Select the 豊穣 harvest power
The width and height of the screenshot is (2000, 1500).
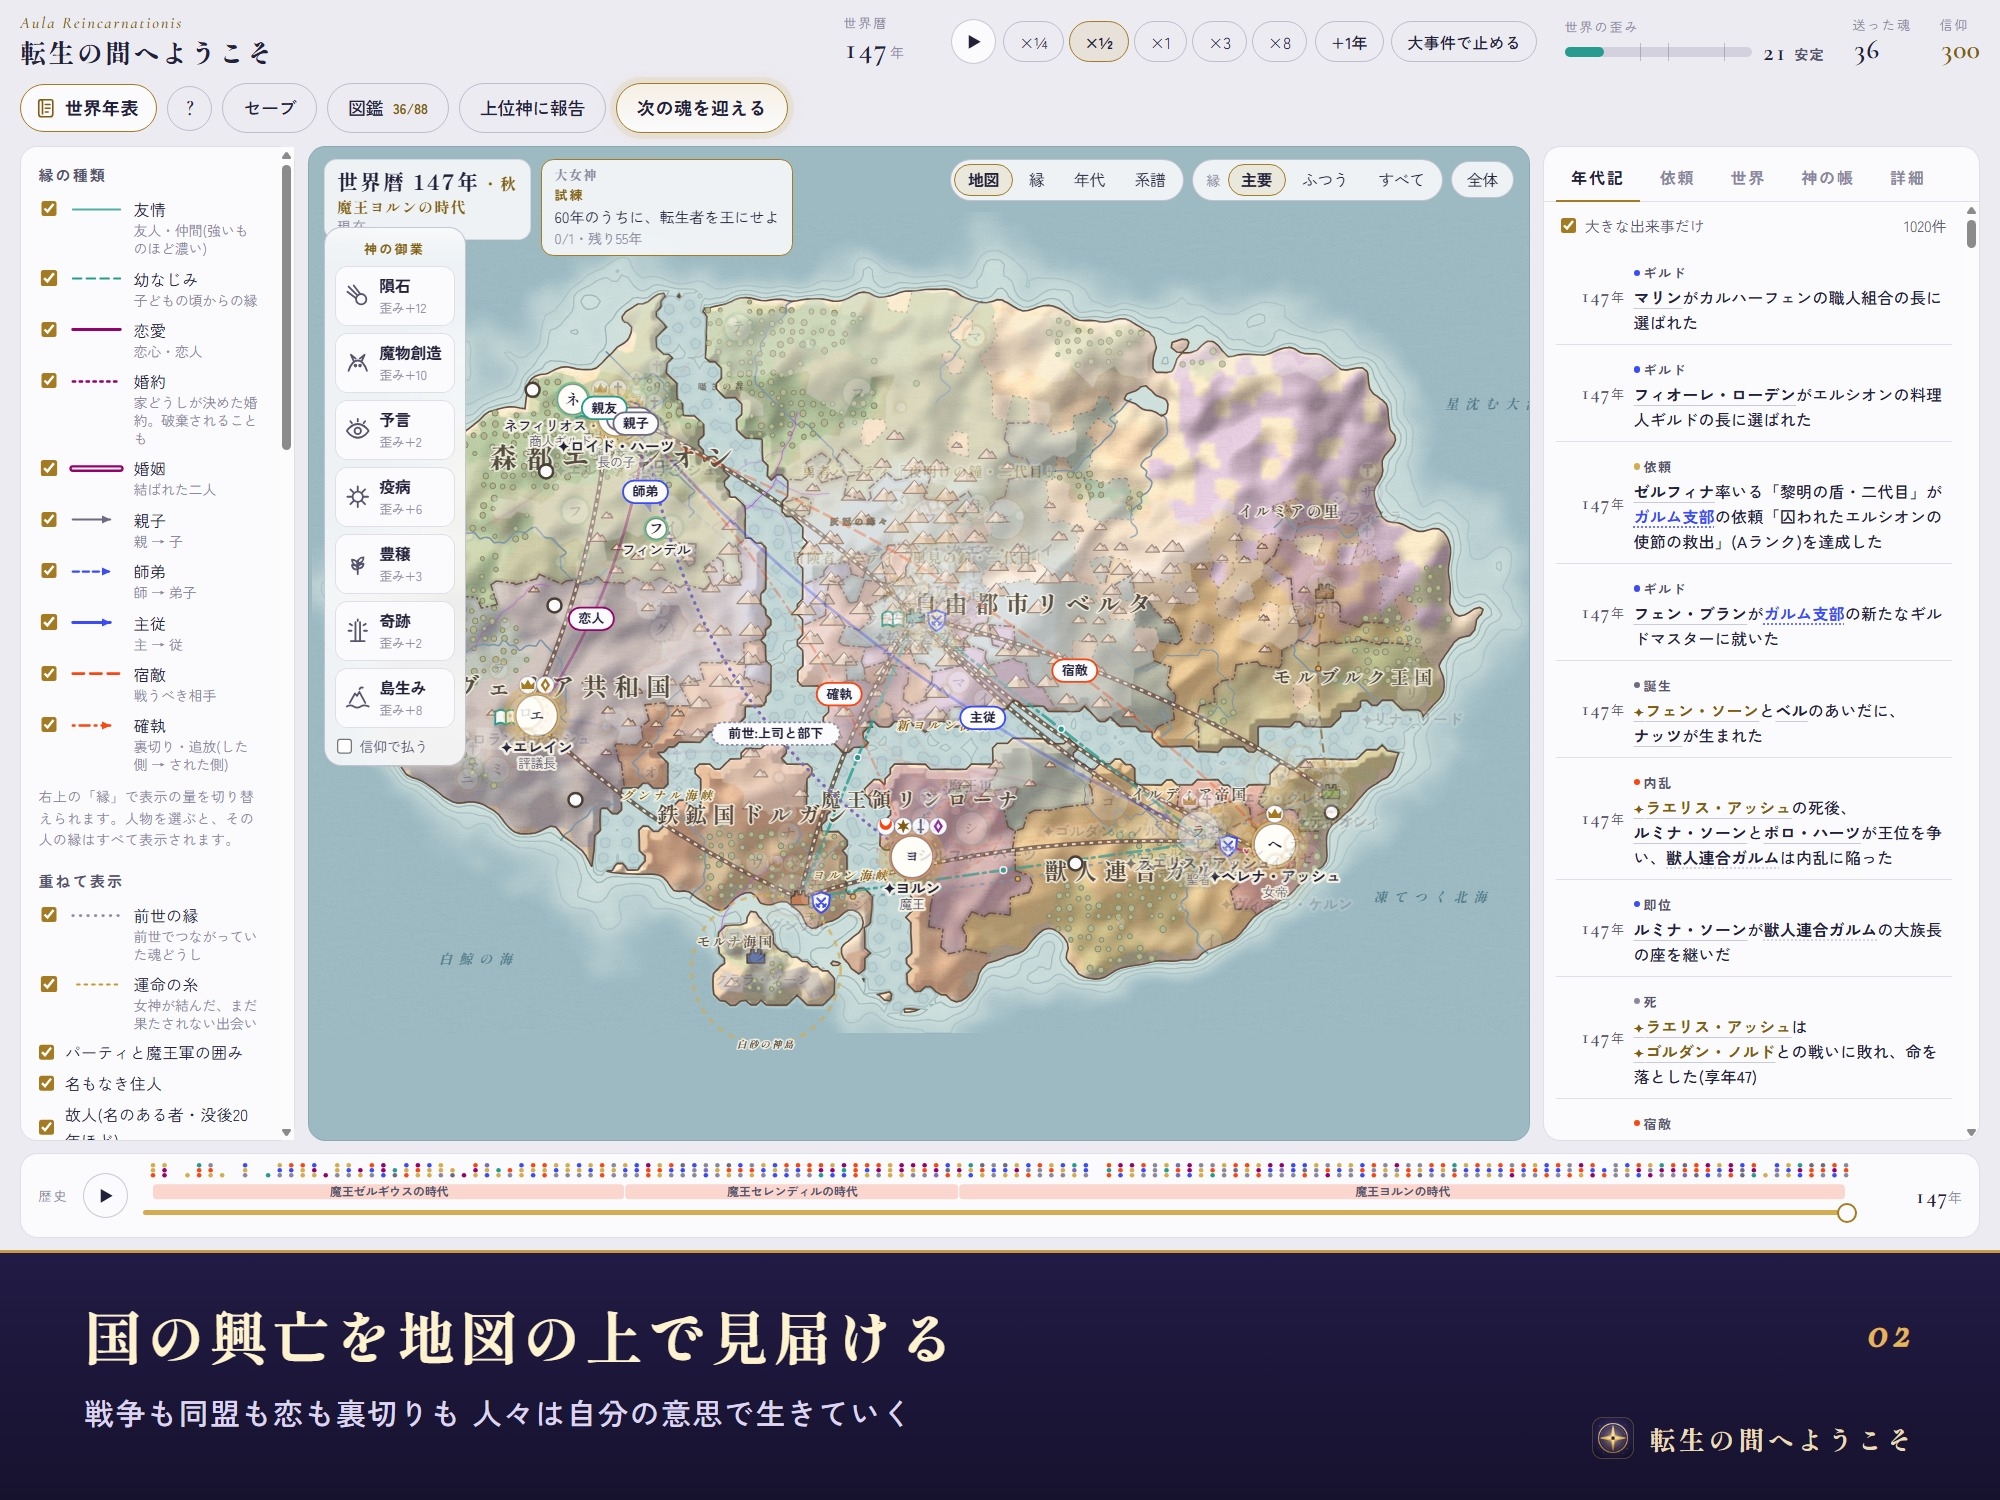(x=394, y=564)
